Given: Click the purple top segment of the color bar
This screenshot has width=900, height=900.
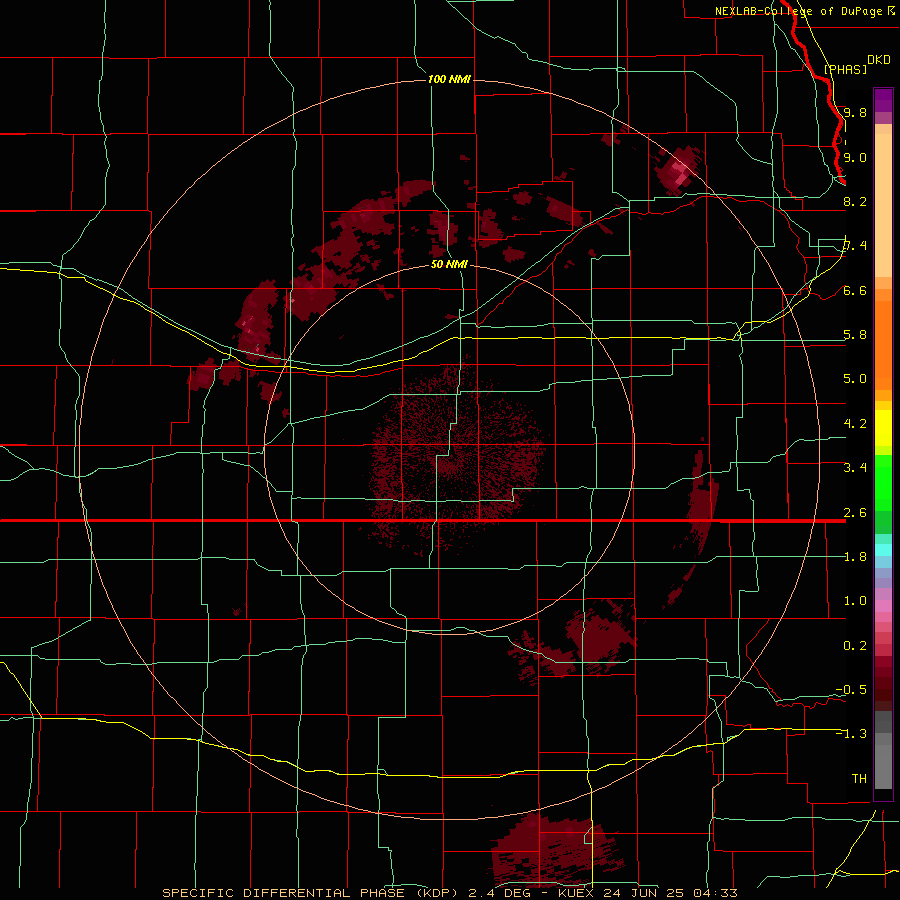Looking at the screenshot, I should tap(883, 100).
